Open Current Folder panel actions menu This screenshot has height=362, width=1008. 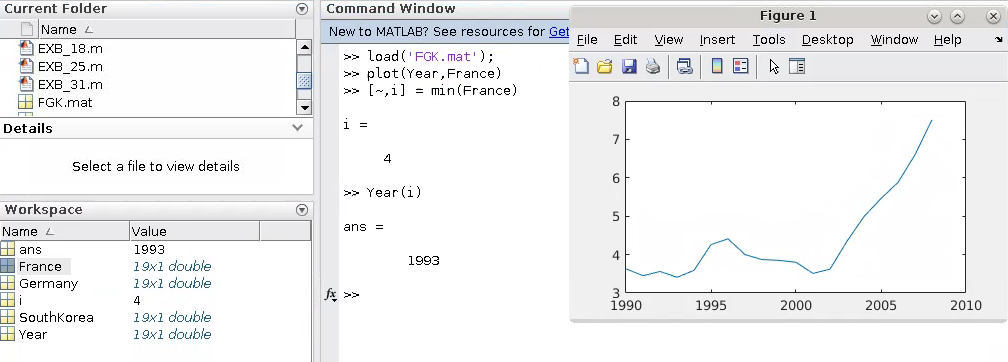coord(302,9)
